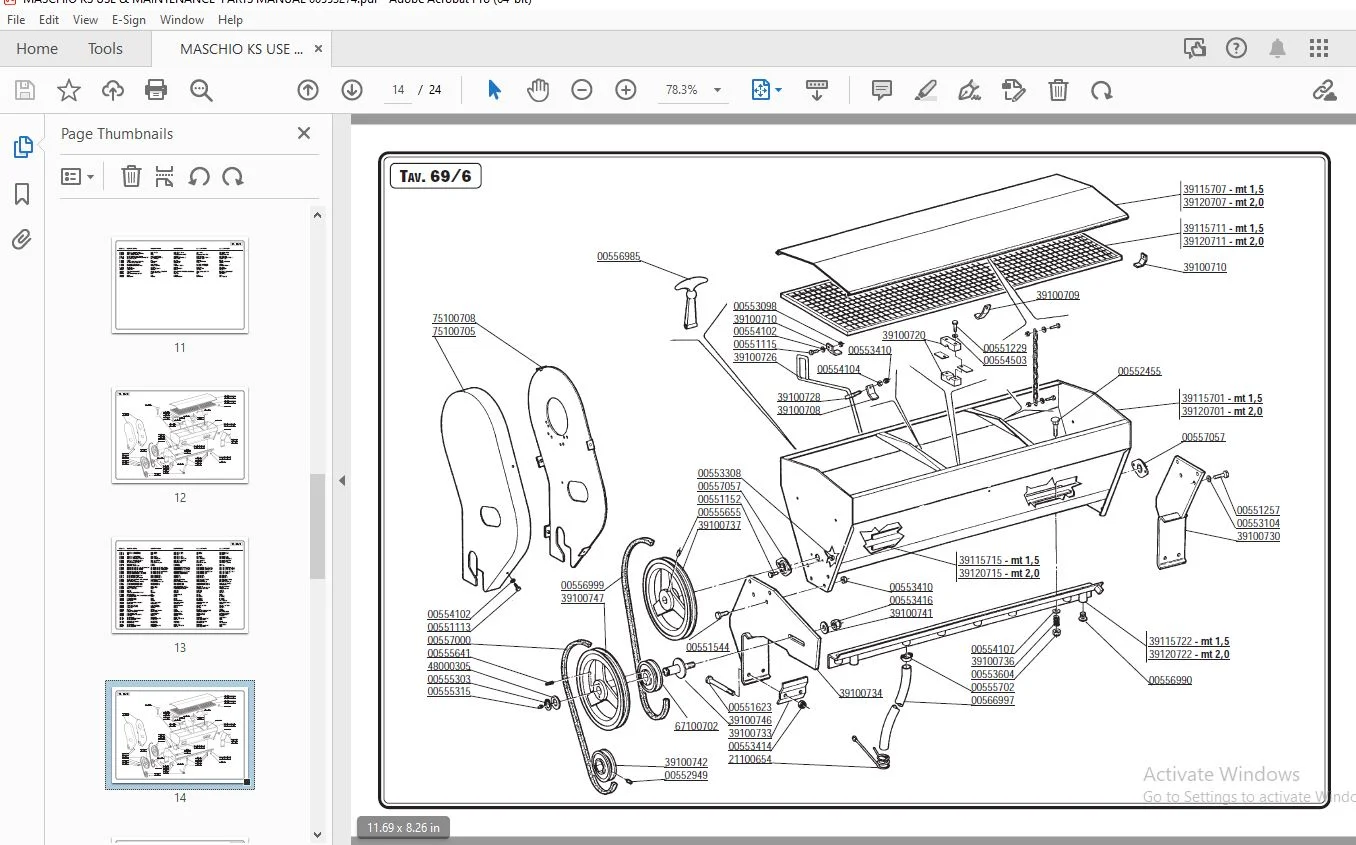Click the zoom out minus button

[582, 90]
